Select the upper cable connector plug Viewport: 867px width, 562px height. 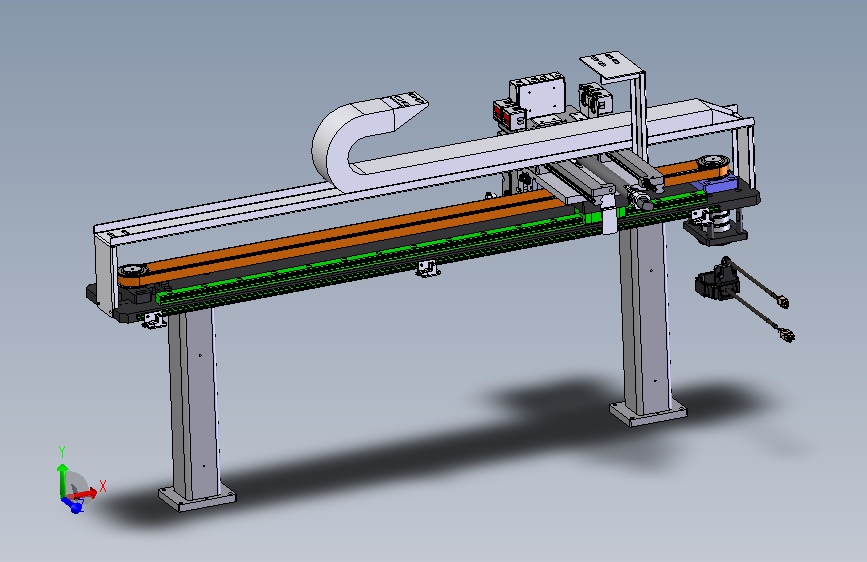783,301
